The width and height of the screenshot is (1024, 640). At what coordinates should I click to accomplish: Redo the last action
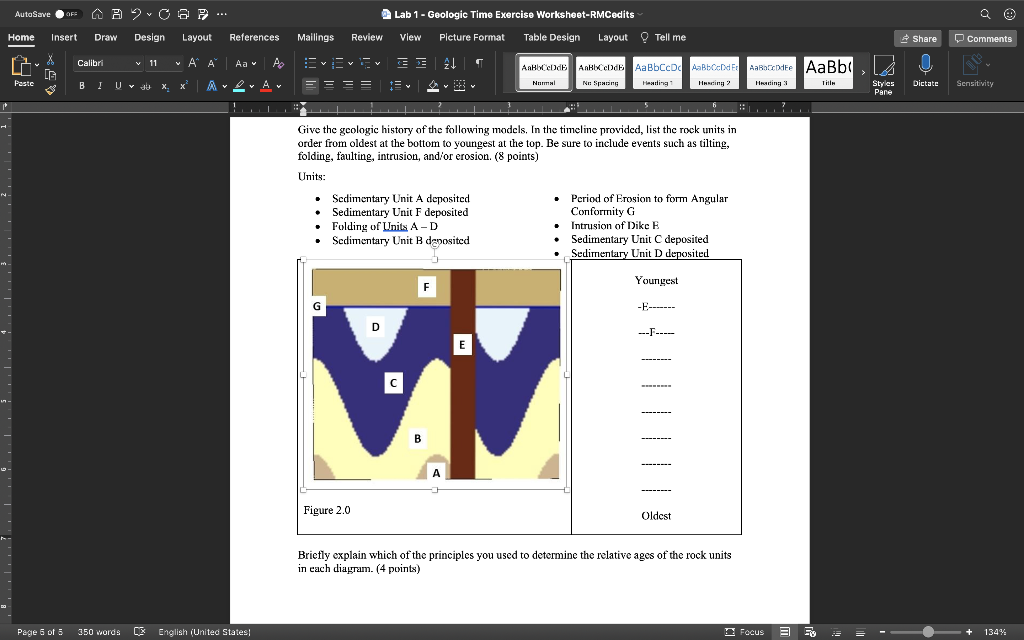[x=164, y=14]
